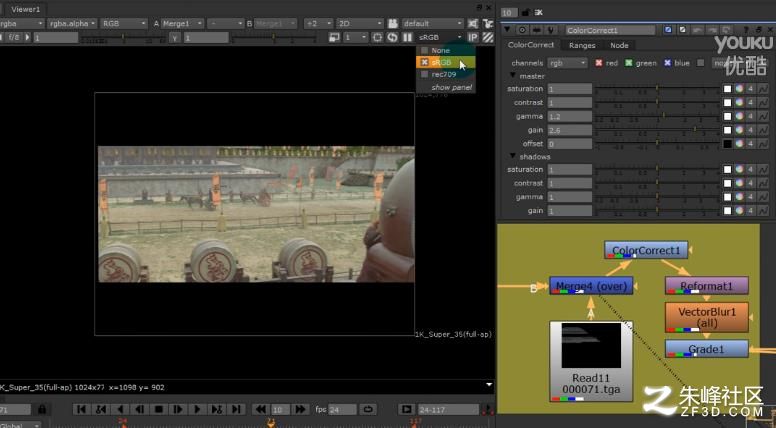Open the 2D view mode dropdown
The image size is (776, 428).
point(360,23)
